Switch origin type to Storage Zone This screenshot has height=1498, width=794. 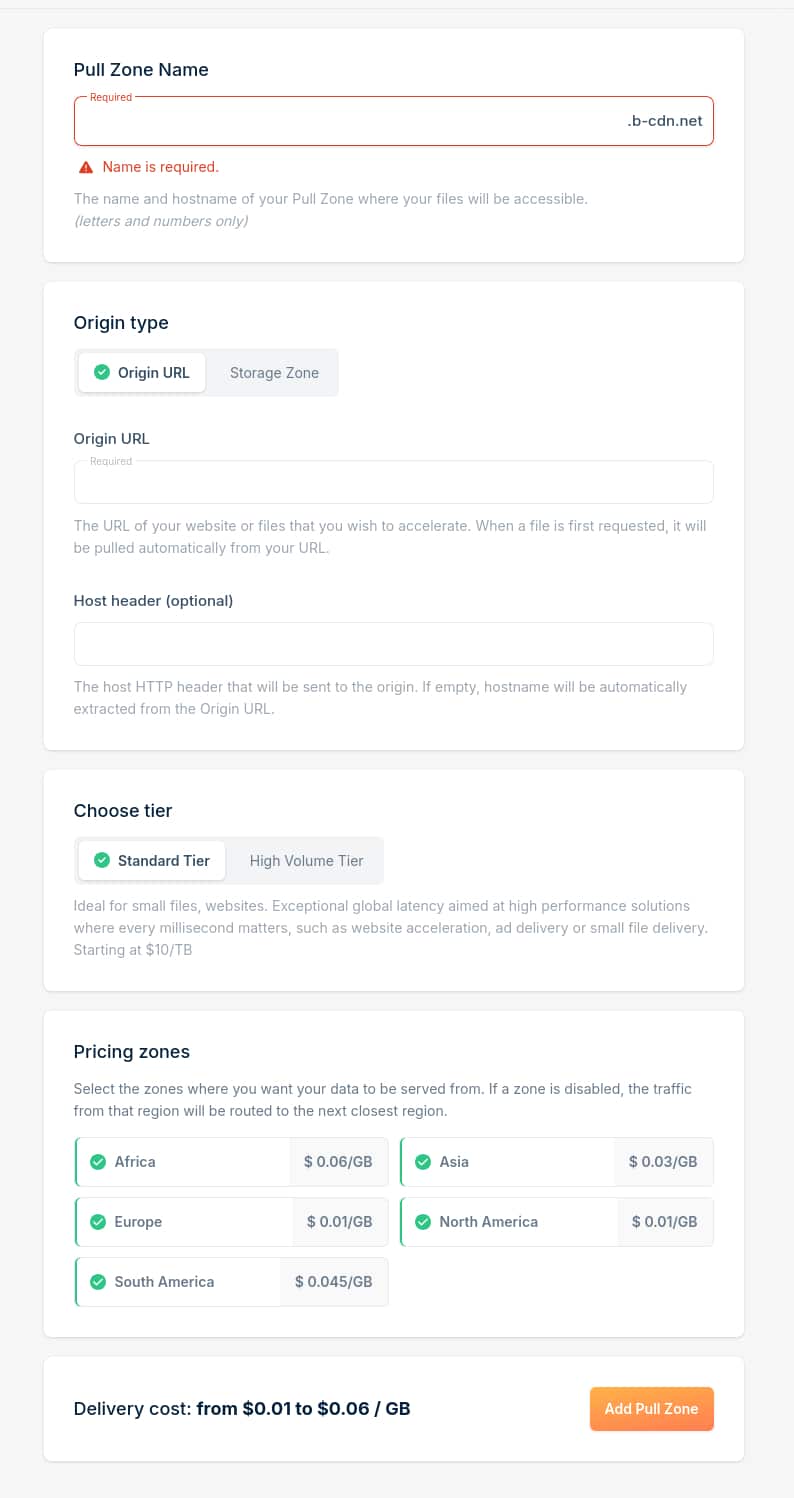pyautogui.click(x=274, y=373)
